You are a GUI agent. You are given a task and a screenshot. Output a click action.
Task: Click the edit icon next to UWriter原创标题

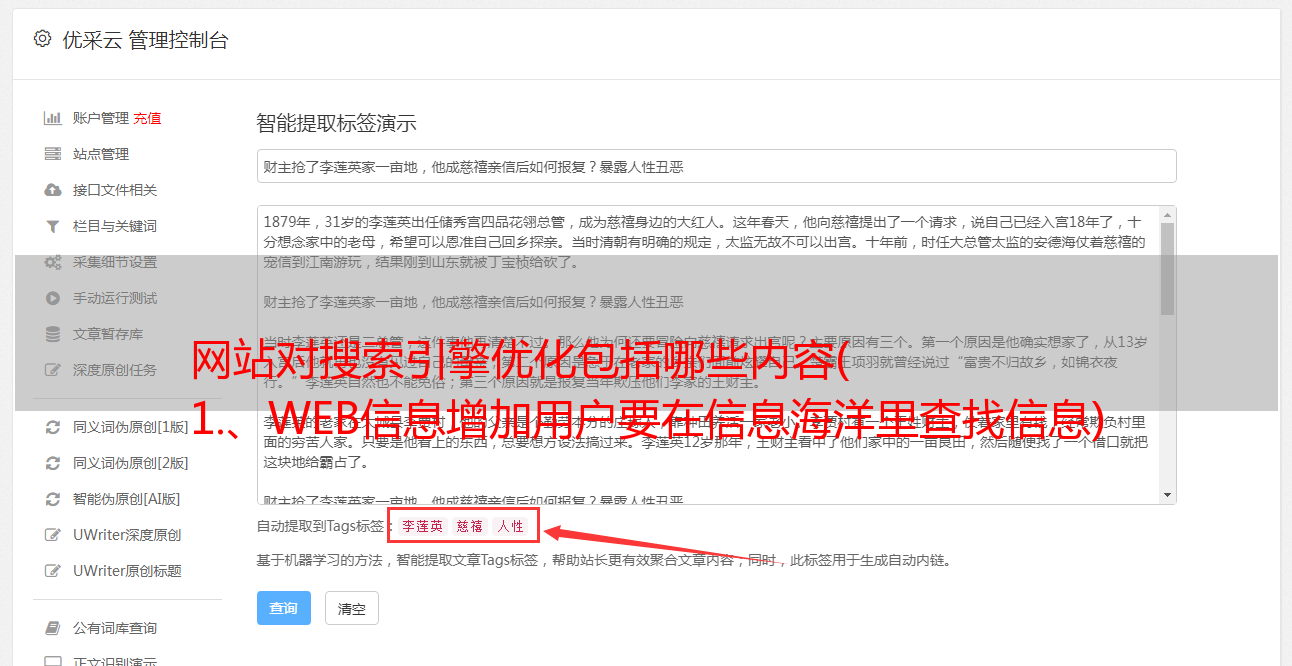(x=53, y=571)
